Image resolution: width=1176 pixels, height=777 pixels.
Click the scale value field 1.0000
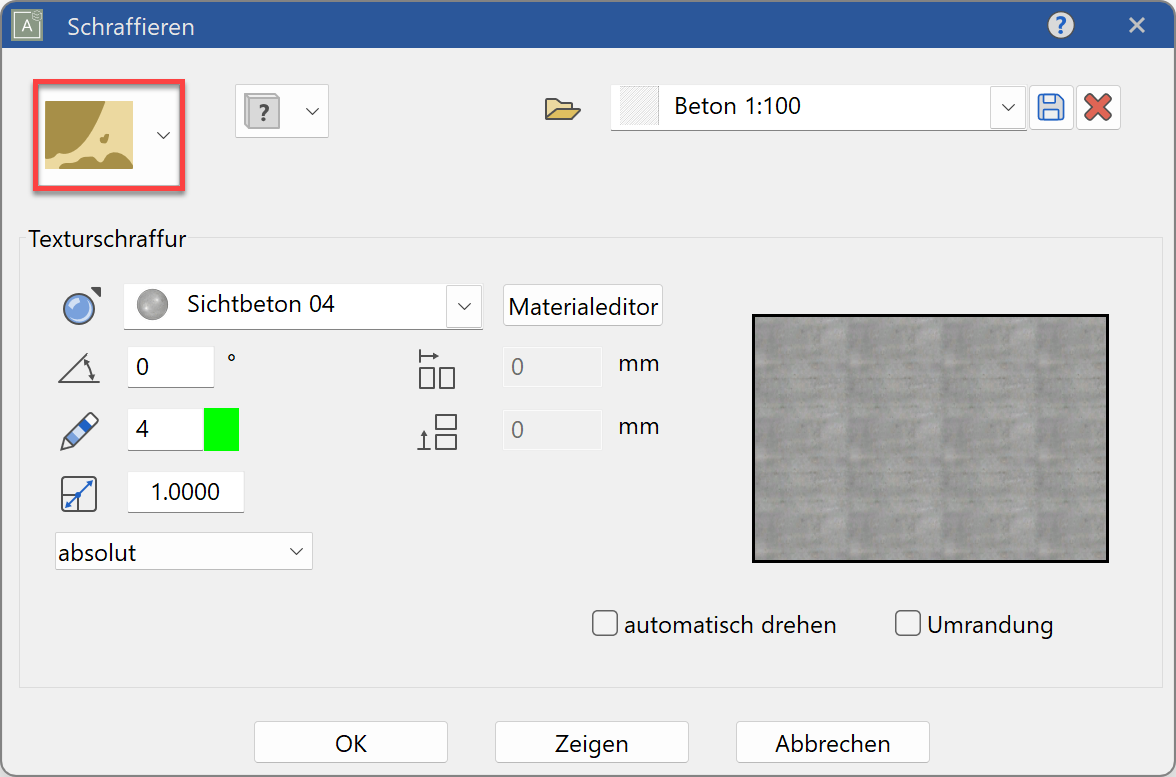coord(186,492)
